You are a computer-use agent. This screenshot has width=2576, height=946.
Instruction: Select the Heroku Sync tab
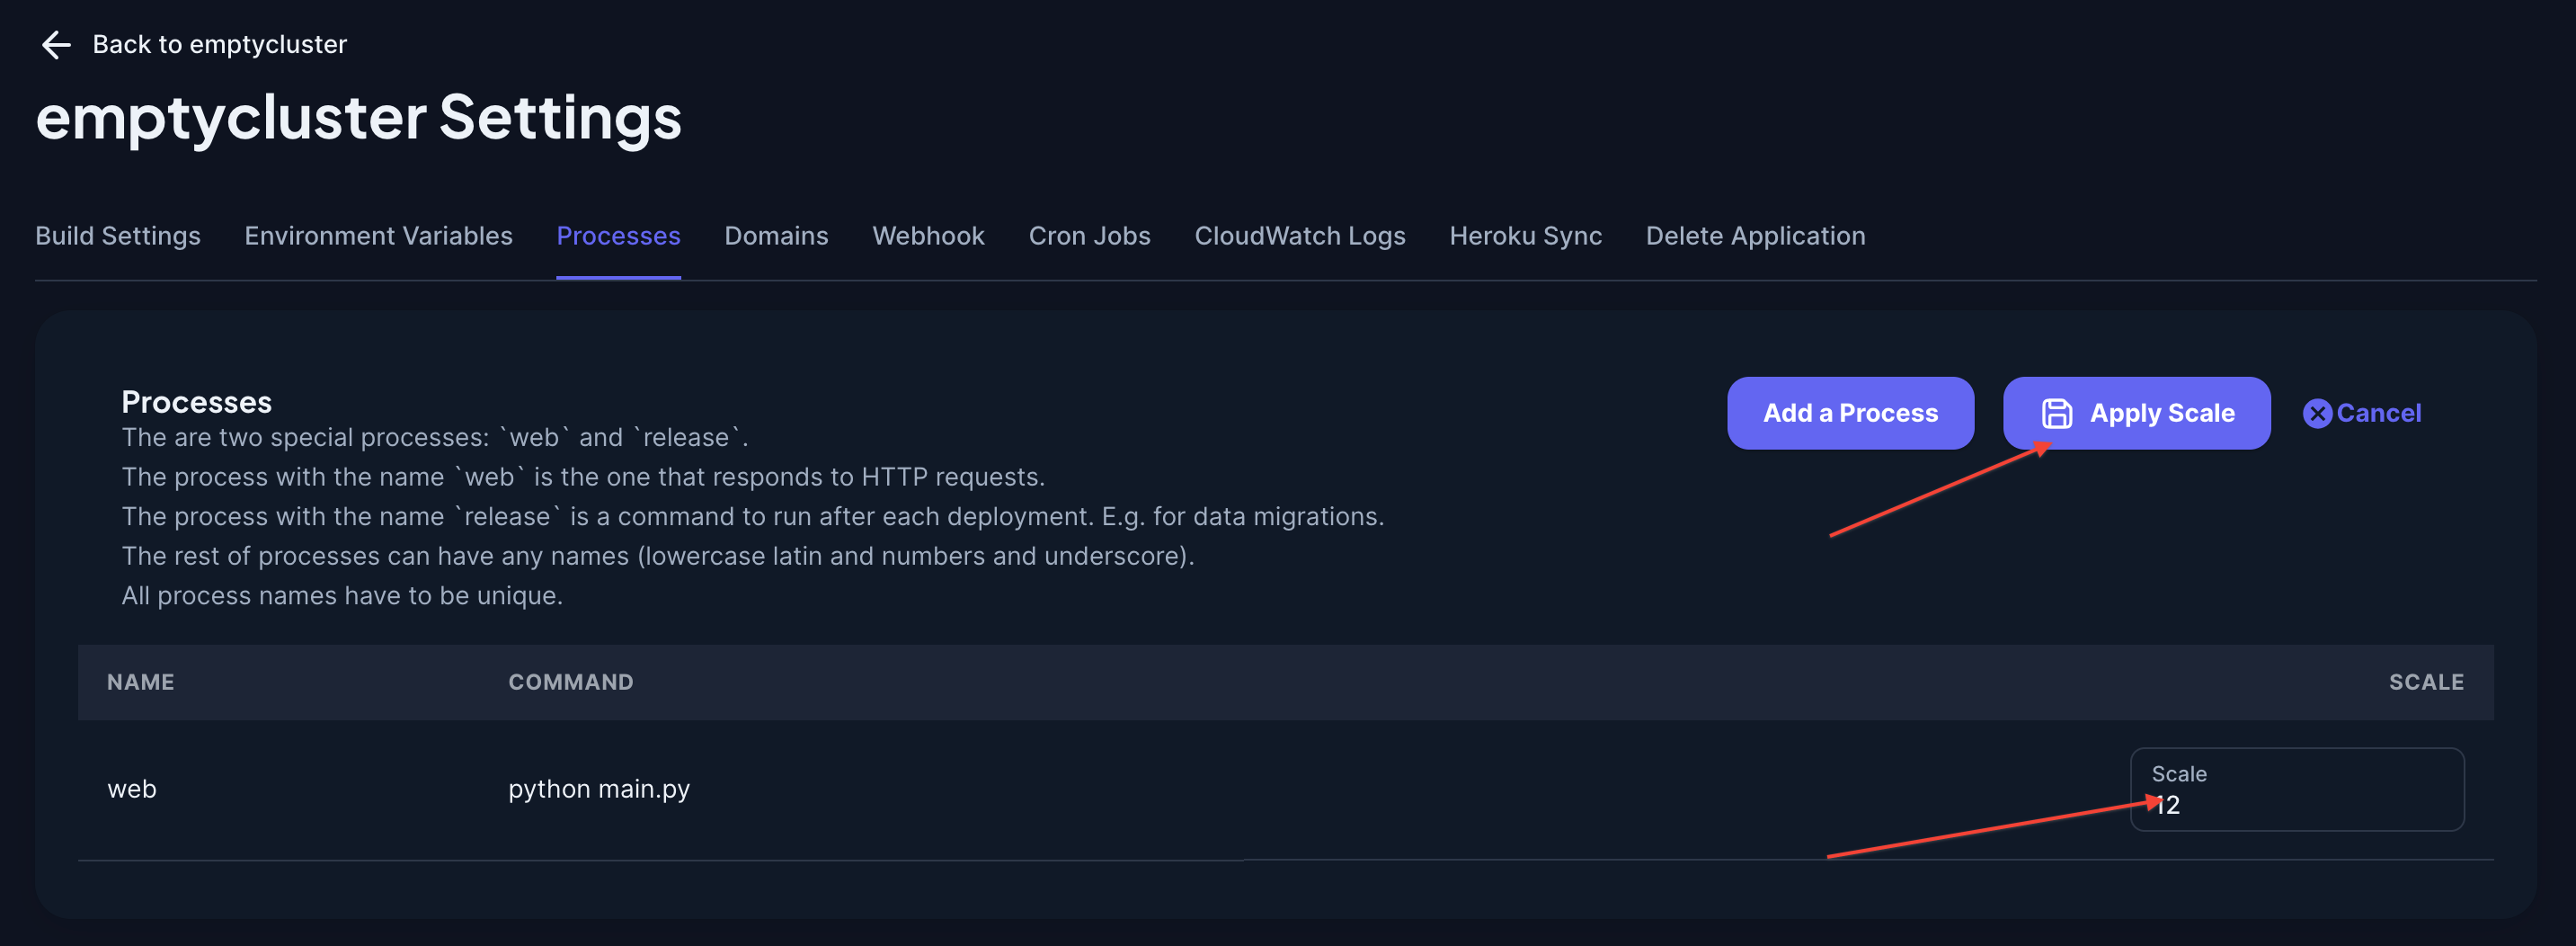tap(1525, 236)
